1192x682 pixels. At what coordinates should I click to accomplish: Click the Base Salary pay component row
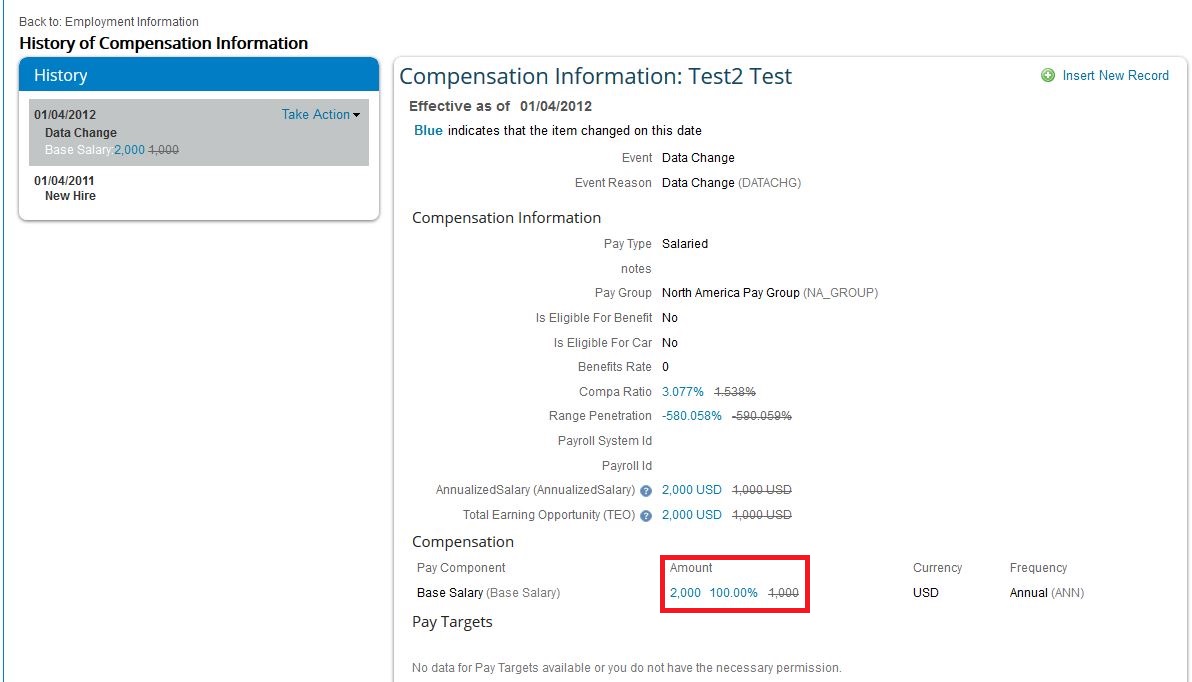[750, 592]
